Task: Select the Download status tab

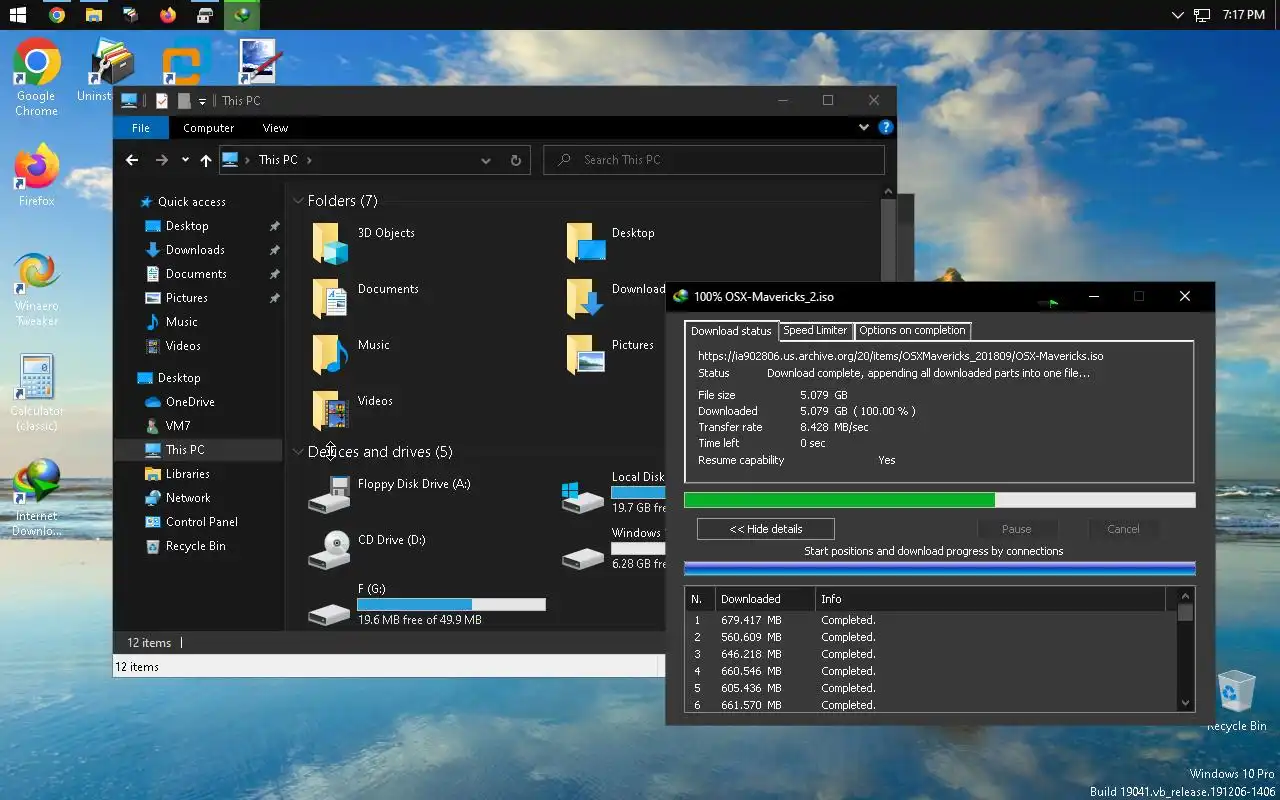Action: coord(731,331)
